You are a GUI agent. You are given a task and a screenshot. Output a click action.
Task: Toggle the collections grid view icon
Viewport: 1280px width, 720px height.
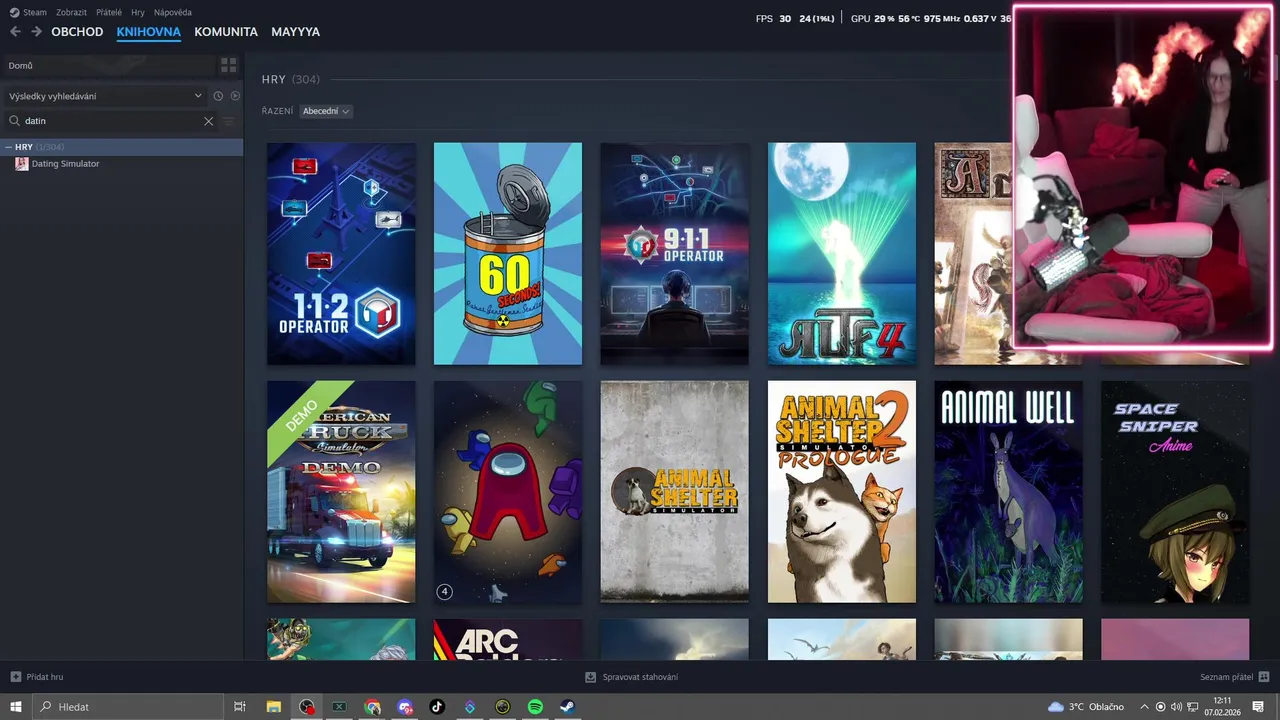click(229, 65)
